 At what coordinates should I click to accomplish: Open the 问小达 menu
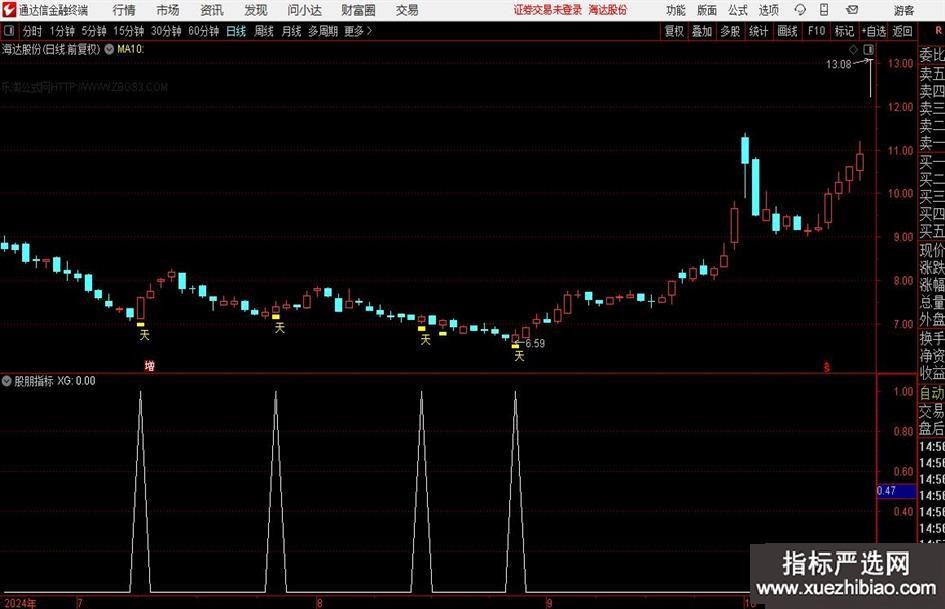(x=304, y=10)
